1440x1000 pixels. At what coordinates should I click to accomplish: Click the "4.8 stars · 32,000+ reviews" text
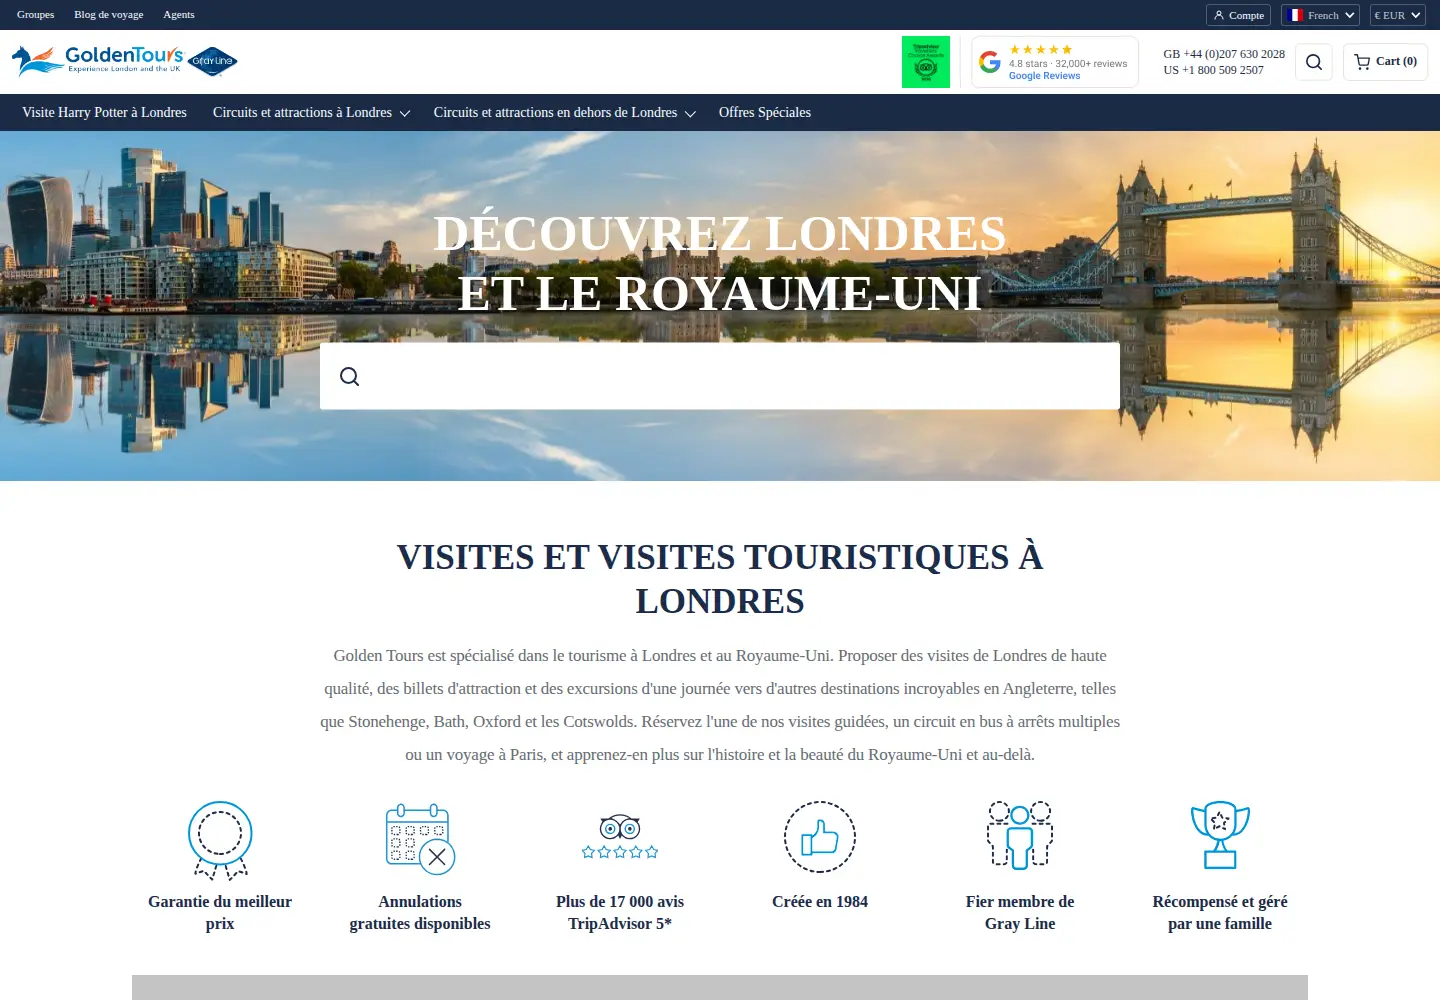[x=1068, y=63]
